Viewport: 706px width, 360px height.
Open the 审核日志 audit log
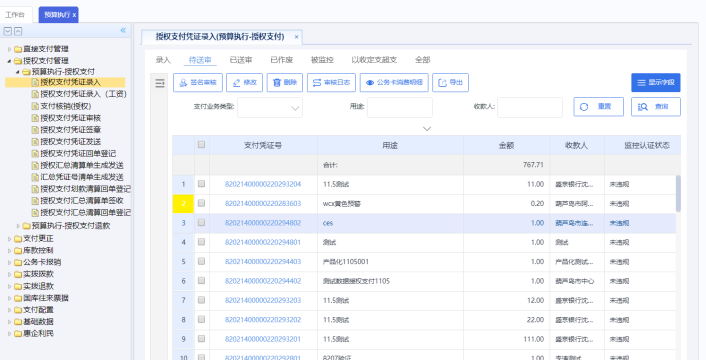pos(331,83)
